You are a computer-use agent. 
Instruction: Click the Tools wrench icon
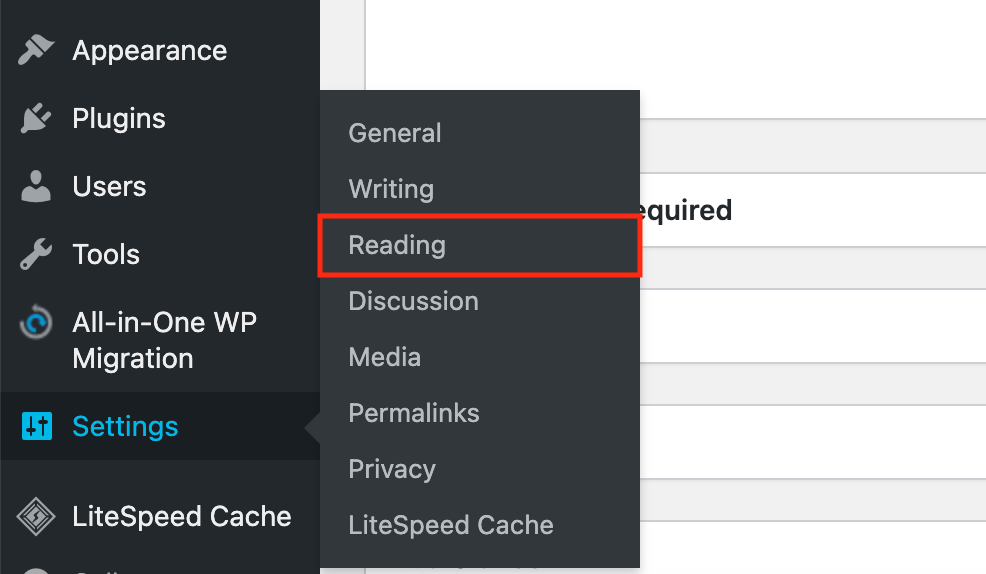tap(37, 255)
